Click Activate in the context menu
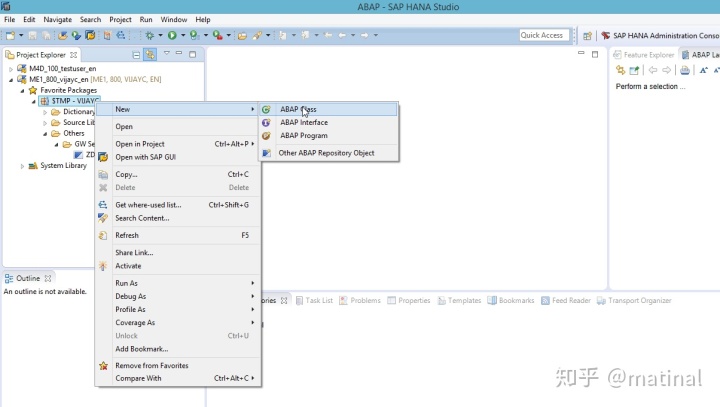 [x=178, y=266]
